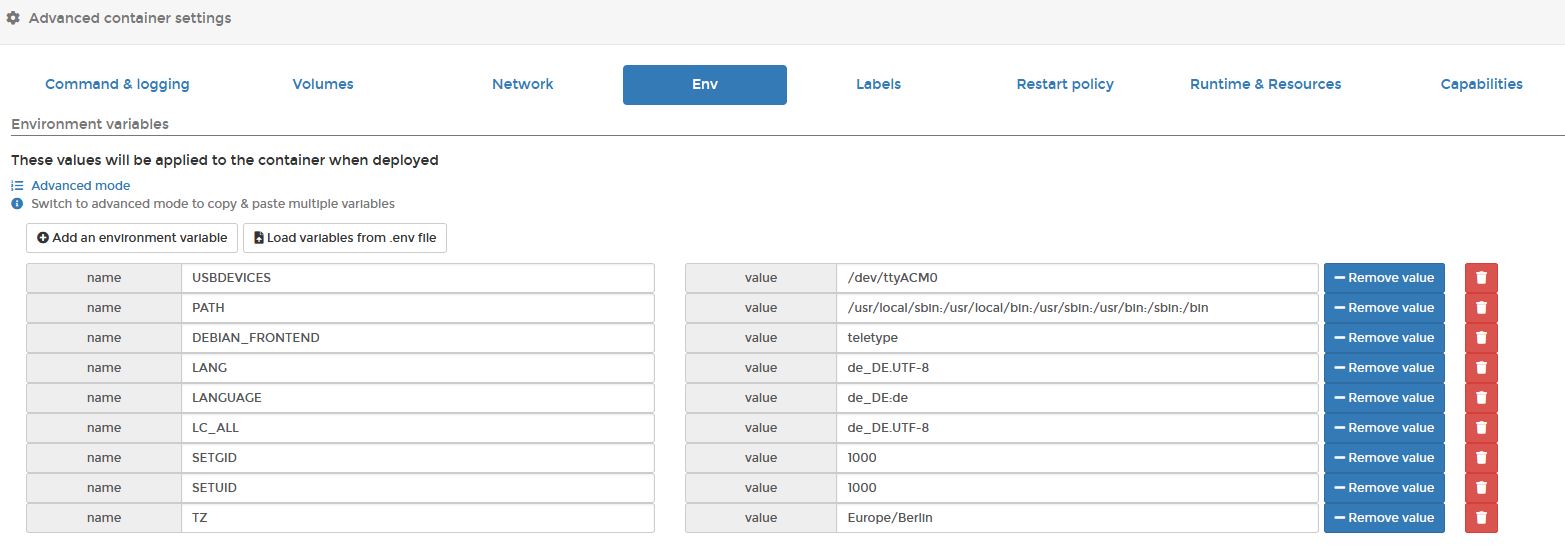
Task: Go to the Restart policy tab
Action: pyautogui.click(x=1065, y=85)
